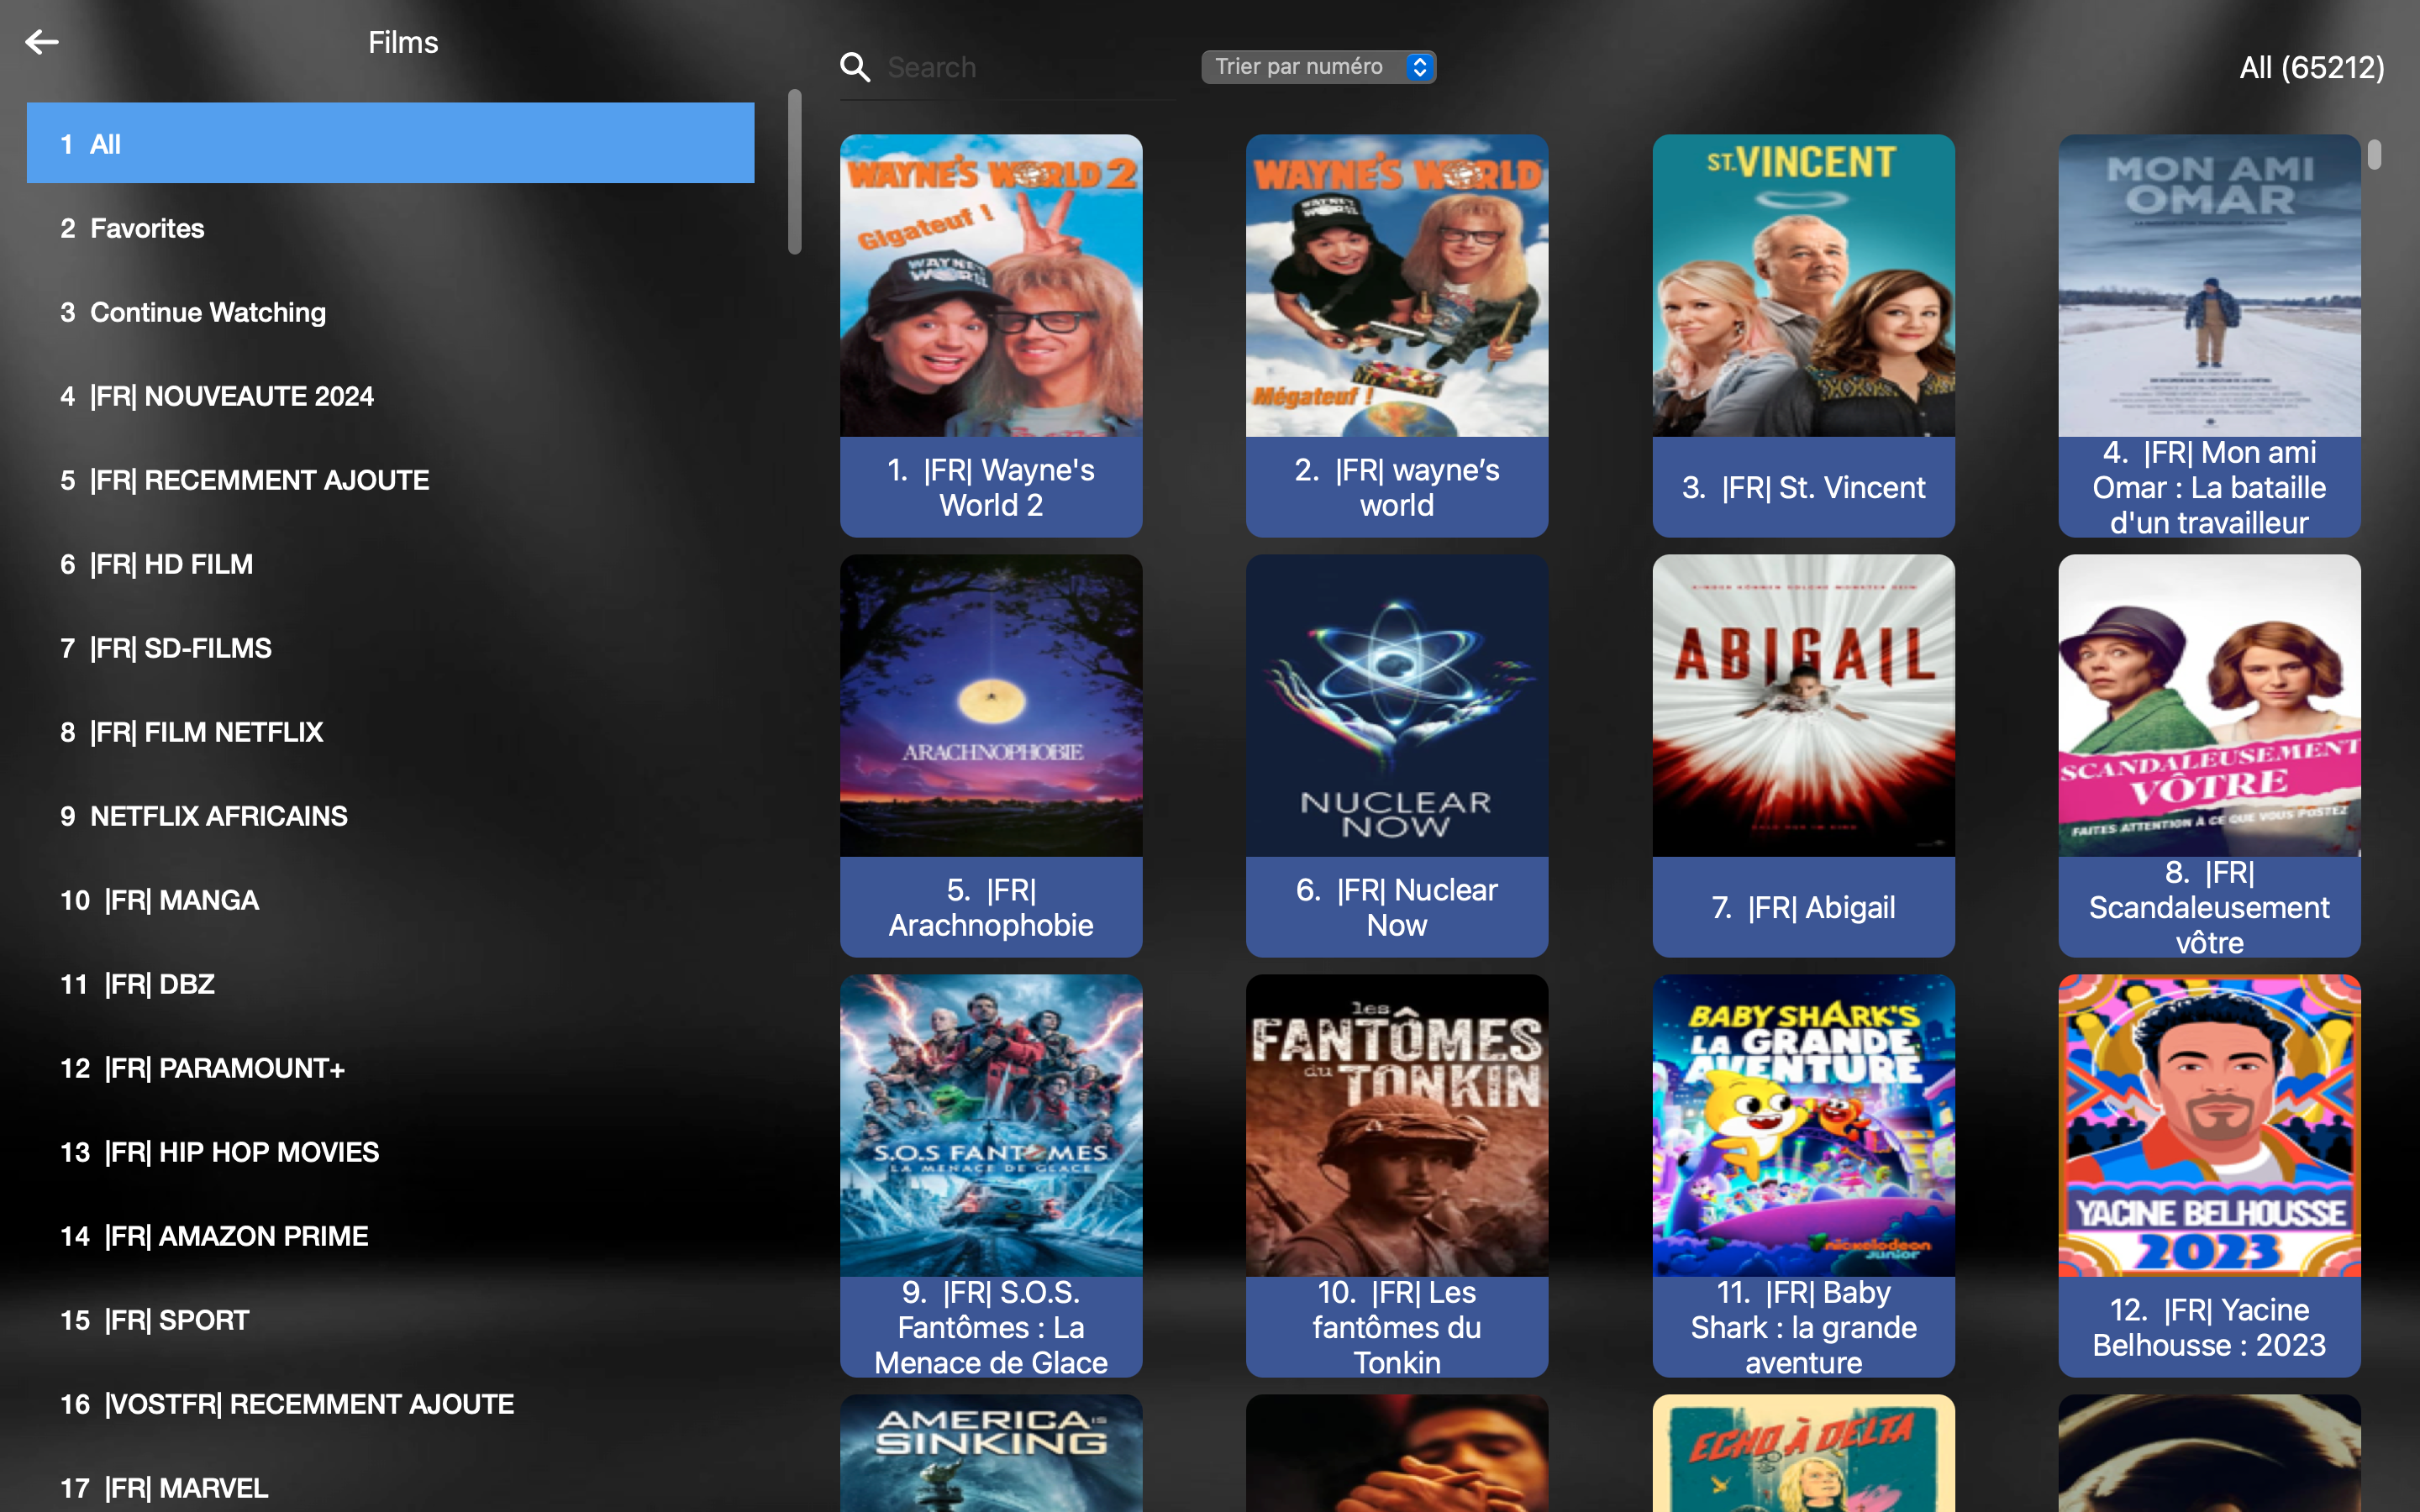Open the 'Trier par numéro' dropdown menu
The width and height of the screenshot is (2420, 1512).
[x=1319, y=68]
